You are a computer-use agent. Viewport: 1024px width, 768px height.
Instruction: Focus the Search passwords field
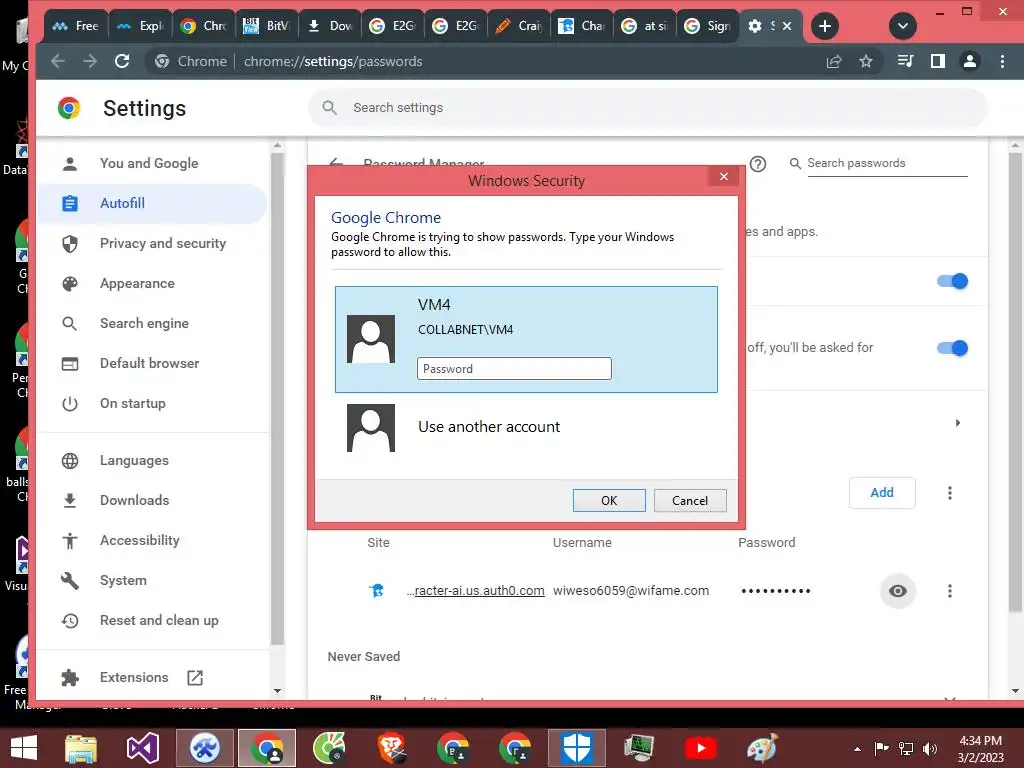coord(886,163)
